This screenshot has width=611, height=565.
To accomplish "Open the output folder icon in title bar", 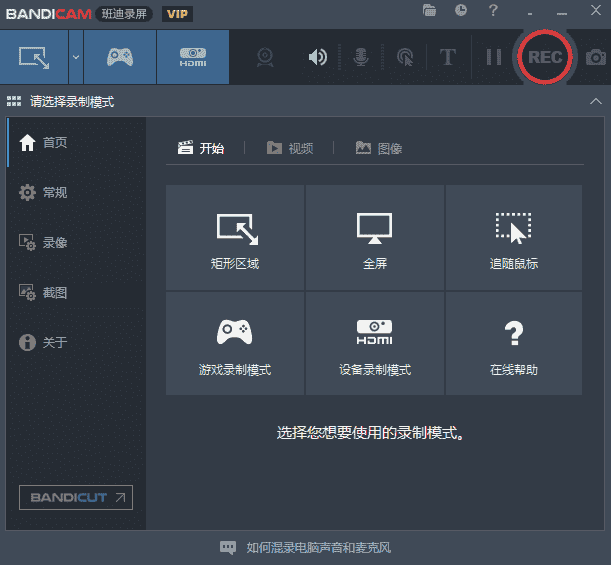I will tap(430, 11).
